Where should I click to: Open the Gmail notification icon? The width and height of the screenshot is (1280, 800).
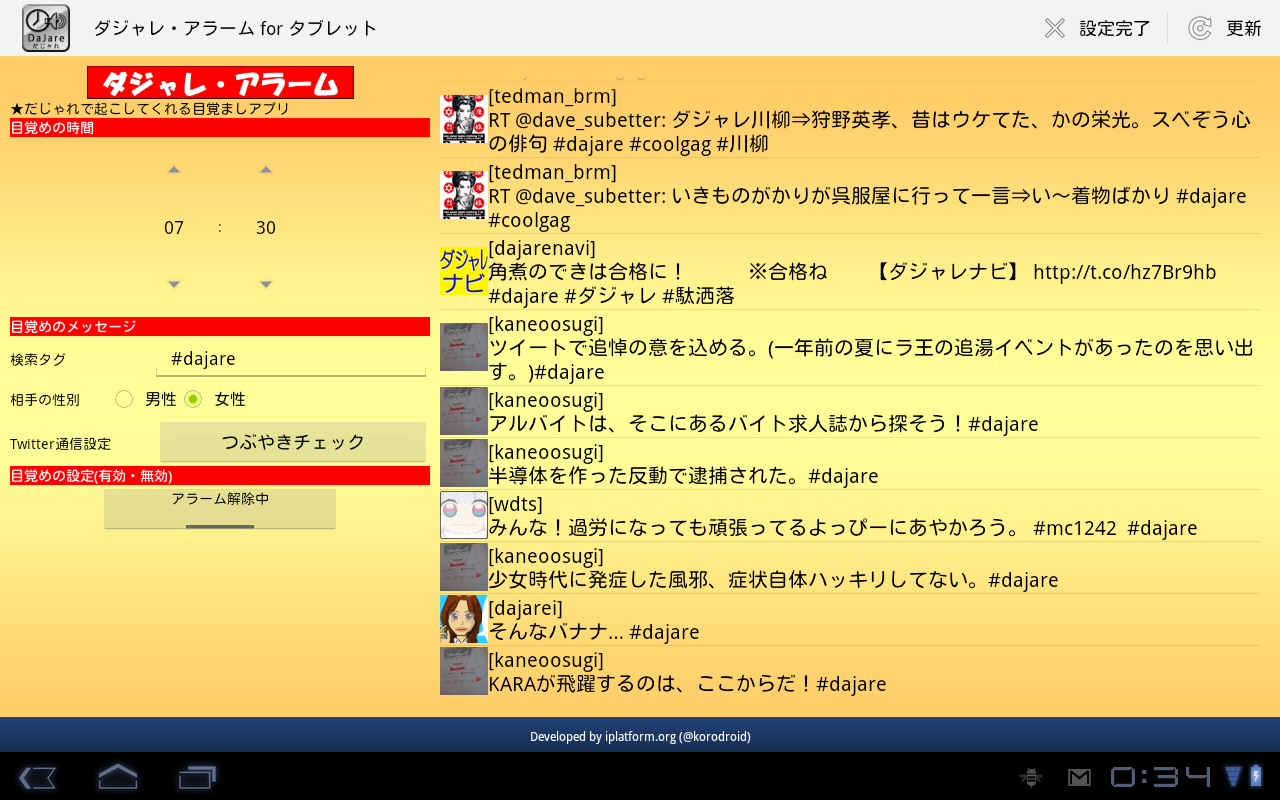click(1079, 777)
